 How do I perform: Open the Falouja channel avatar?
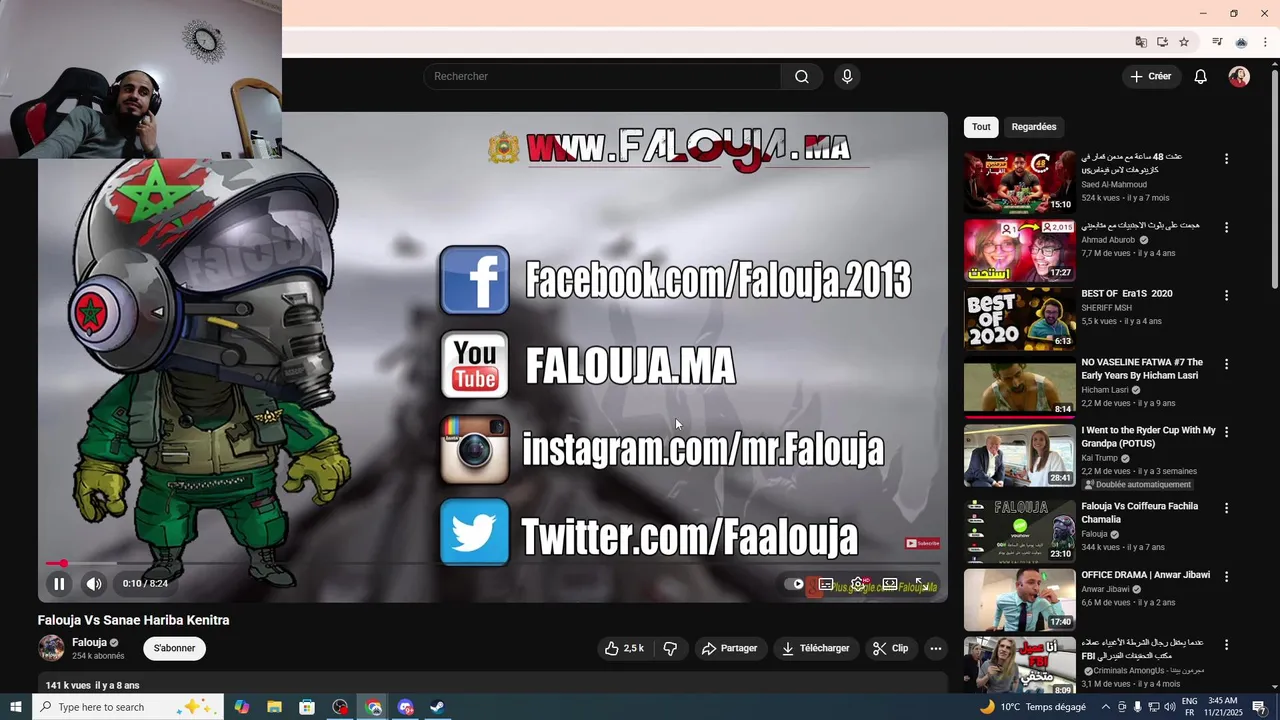point(51,648)
